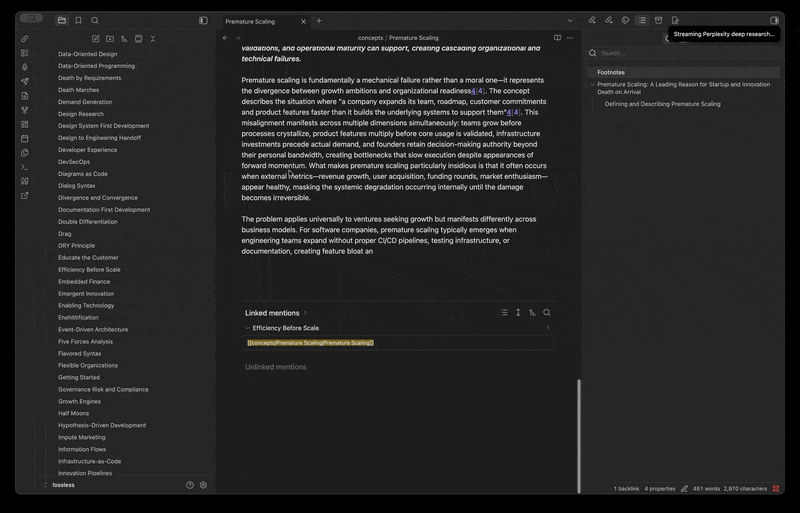
Task: Toggle the left sidebar collapse
Action: 203,20
